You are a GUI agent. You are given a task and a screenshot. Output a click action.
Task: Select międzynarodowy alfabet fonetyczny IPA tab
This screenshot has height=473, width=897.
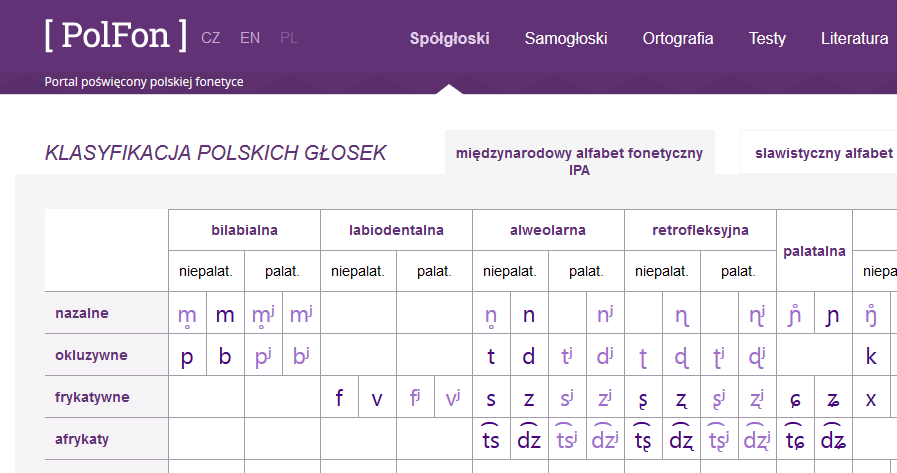(579, 161)
